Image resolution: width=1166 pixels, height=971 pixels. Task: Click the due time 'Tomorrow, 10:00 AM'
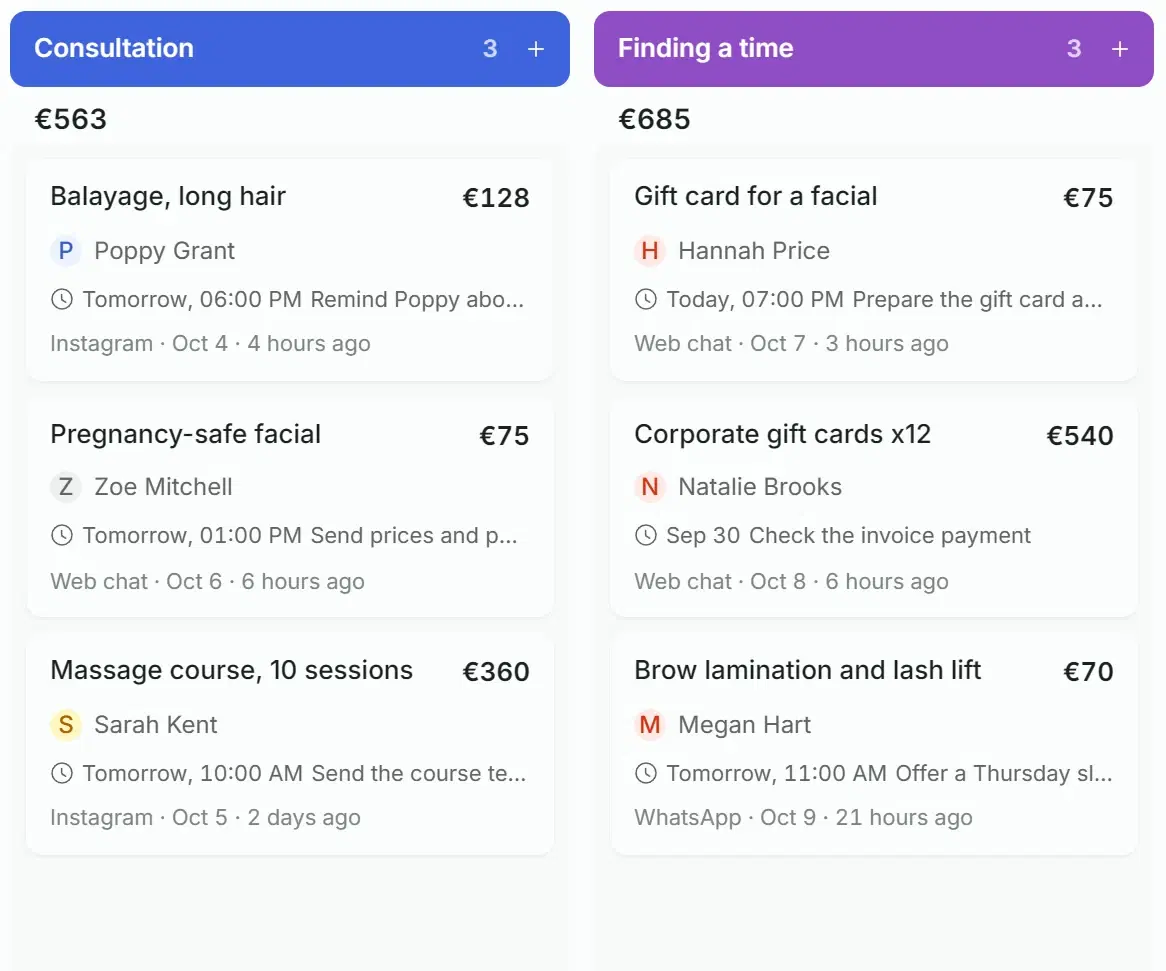point(193,773)
